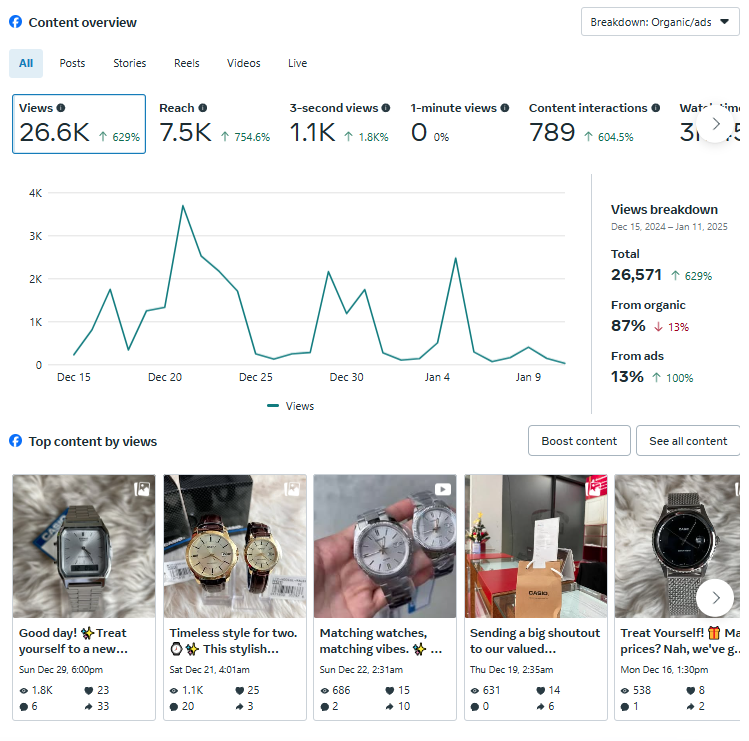Click the See all content button
Screen dimensions: 749x741
(688, 441)
